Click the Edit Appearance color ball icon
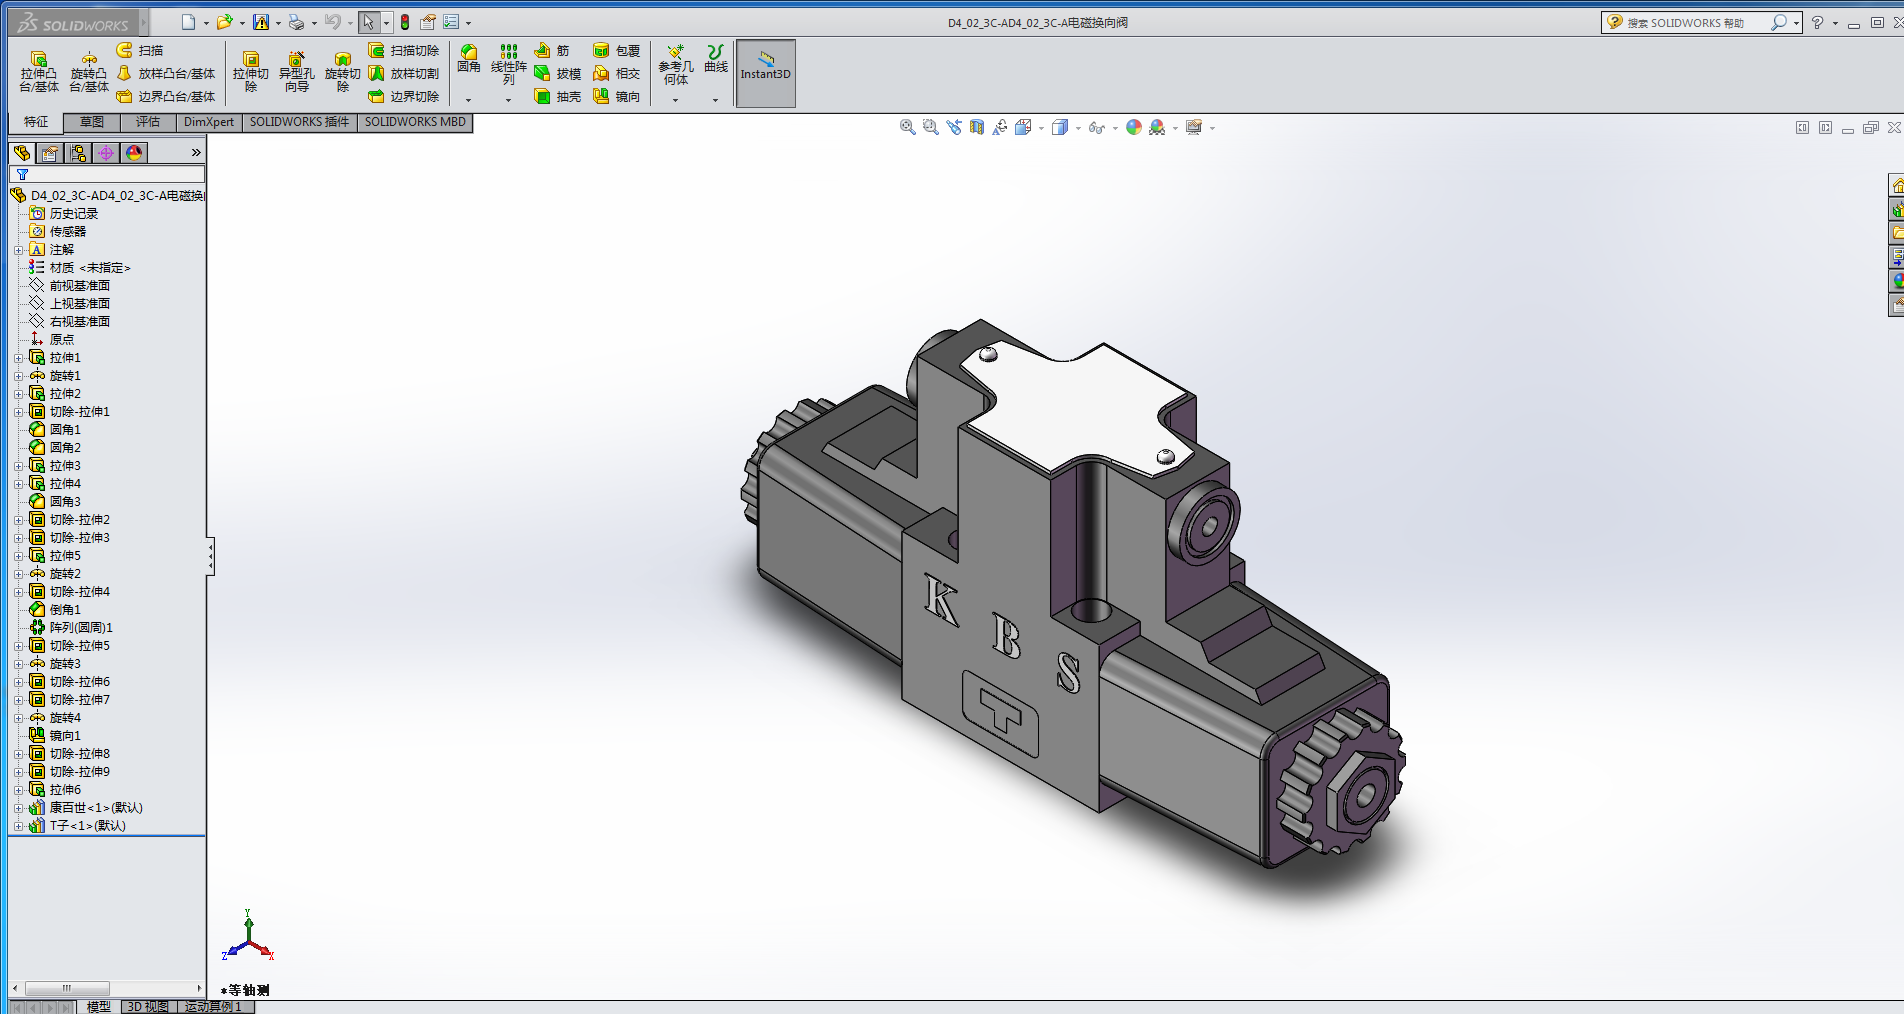This screenshot has width=1904, height=1014. coord(1133,128)
